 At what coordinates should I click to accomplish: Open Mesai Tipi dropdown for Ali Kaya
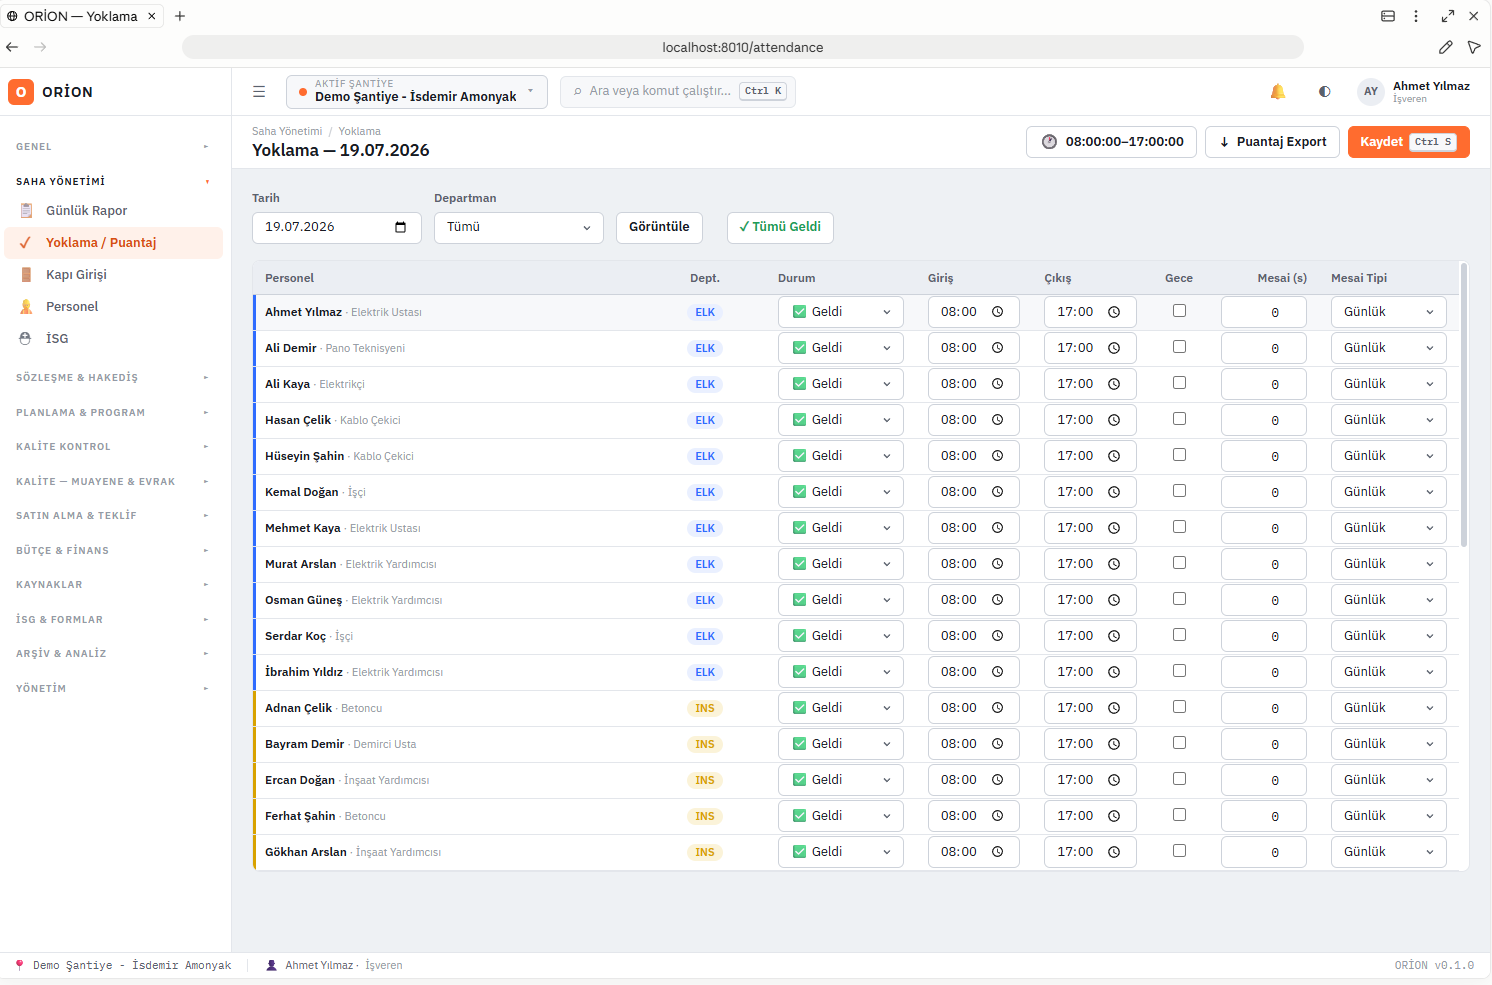pyautogui.click(x=1389, y=384)
